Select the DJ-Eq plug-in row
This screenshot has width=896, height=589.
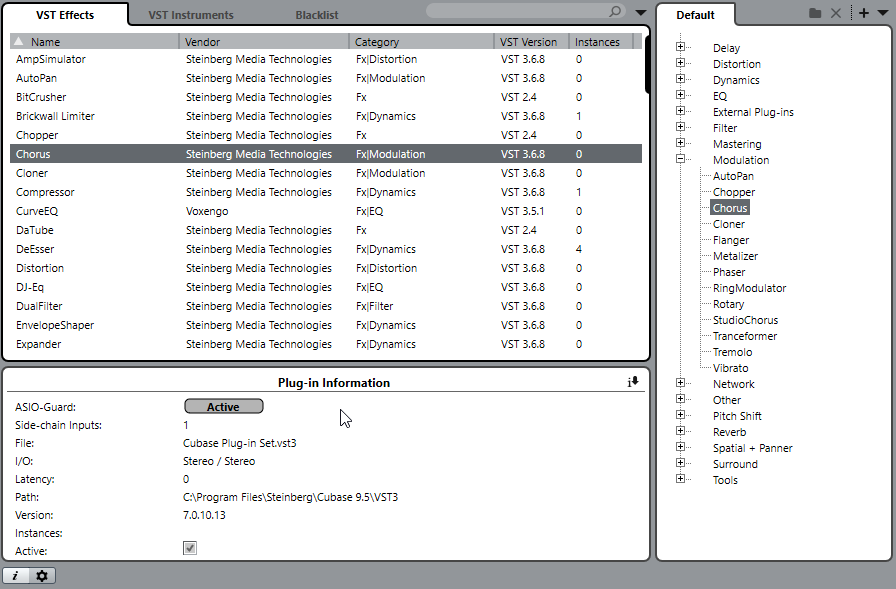coord(326,287)
